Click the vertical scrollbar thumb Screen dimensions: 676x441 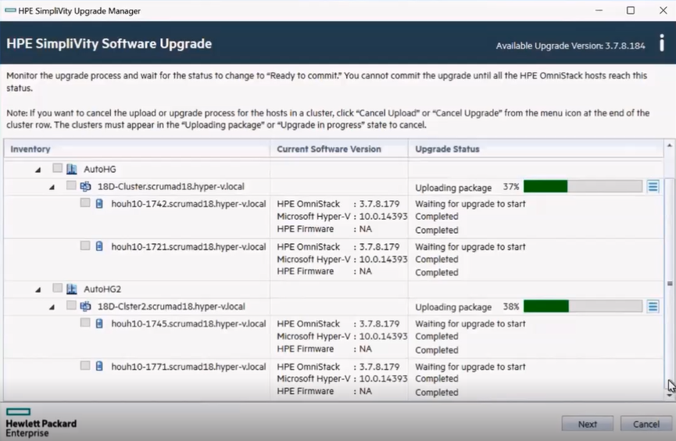669,283
